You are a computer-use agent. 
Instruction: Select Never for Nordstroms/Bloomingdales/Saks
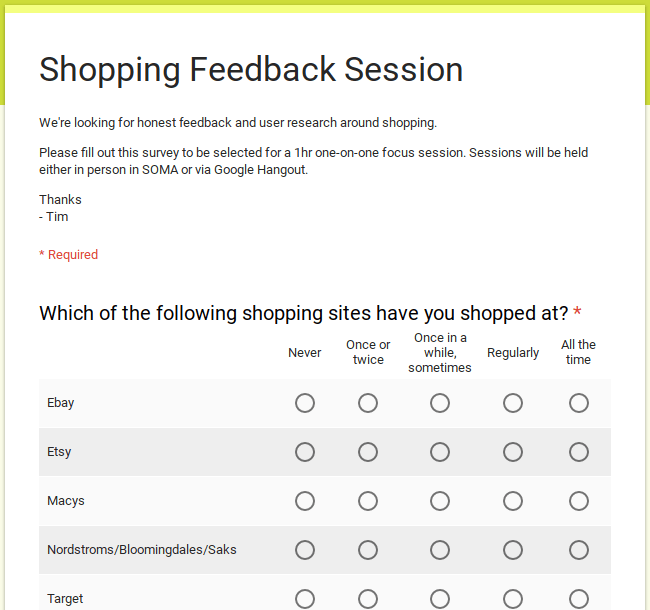tap(305, 550)
